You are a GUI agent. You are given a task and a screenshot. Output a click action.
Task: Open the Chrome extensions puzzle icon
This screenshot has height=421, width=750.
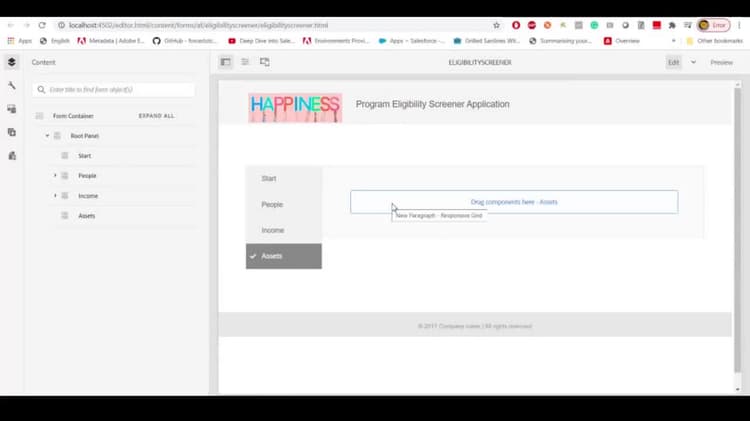pyautogui.click(x=672, y=25)
